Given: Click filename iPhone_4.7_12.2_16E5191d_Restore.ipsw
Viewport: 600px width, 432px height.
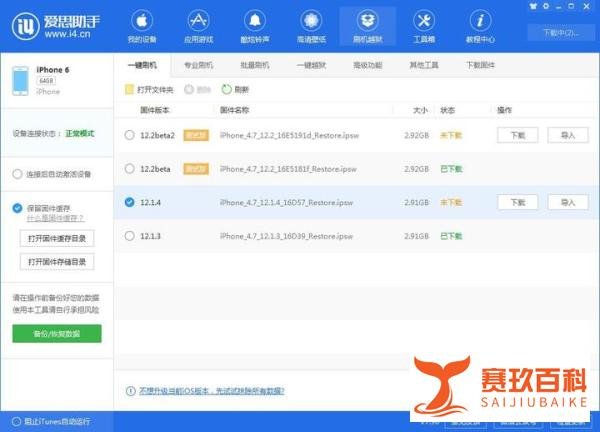Looking at the screenshot, I should (289, 135).
